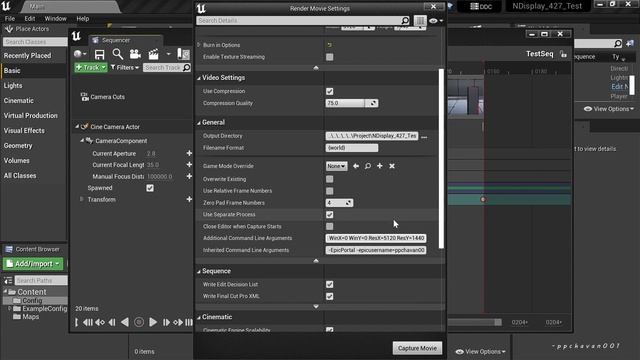Open the Track add dropdown

click(x=90, y=67)
